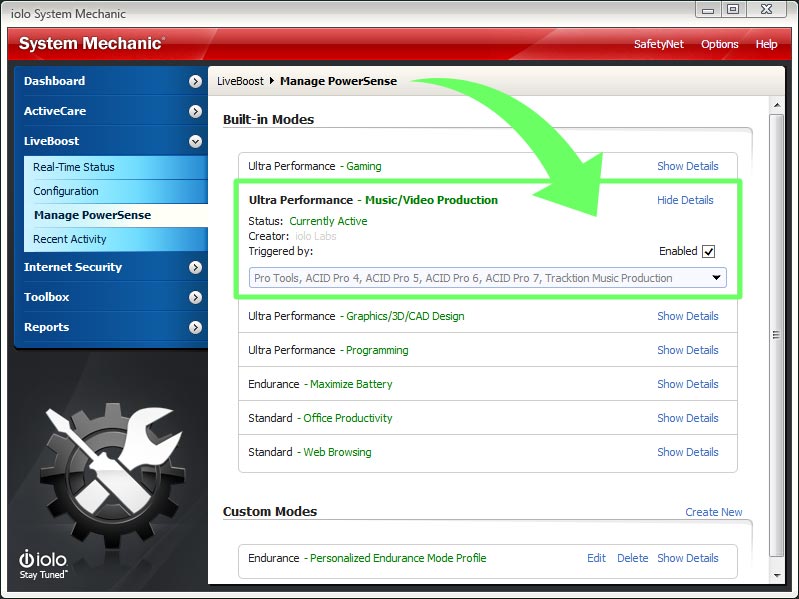Select Graphics/3D/CAD Design mode text
The height and width of the screenshot is (599, 799).
click(405, 316)
